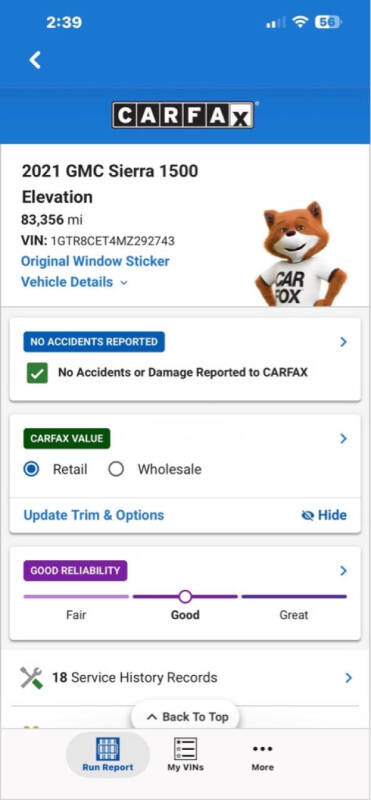Image resolution: width=371 pixels, height=800 pixels.
Task: Tap the Car Fox mascot image
Action: 300,254
